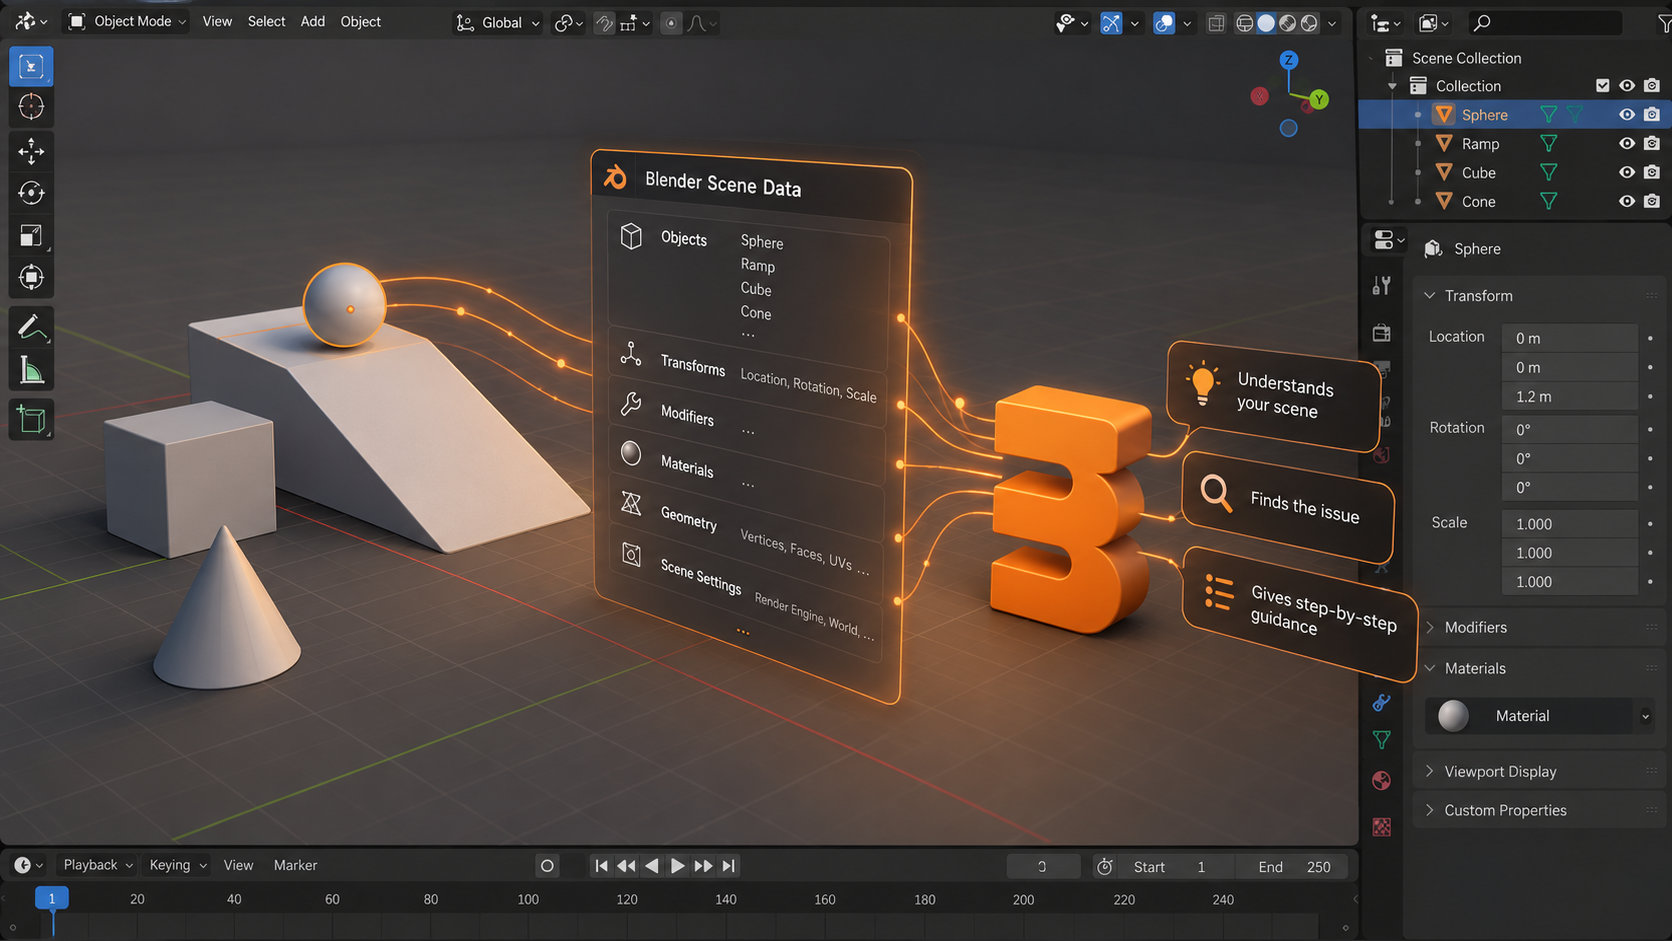Viewport: 1672px width, 941px height.
Task: Open the Keying popover button
Action: [178, 865]
